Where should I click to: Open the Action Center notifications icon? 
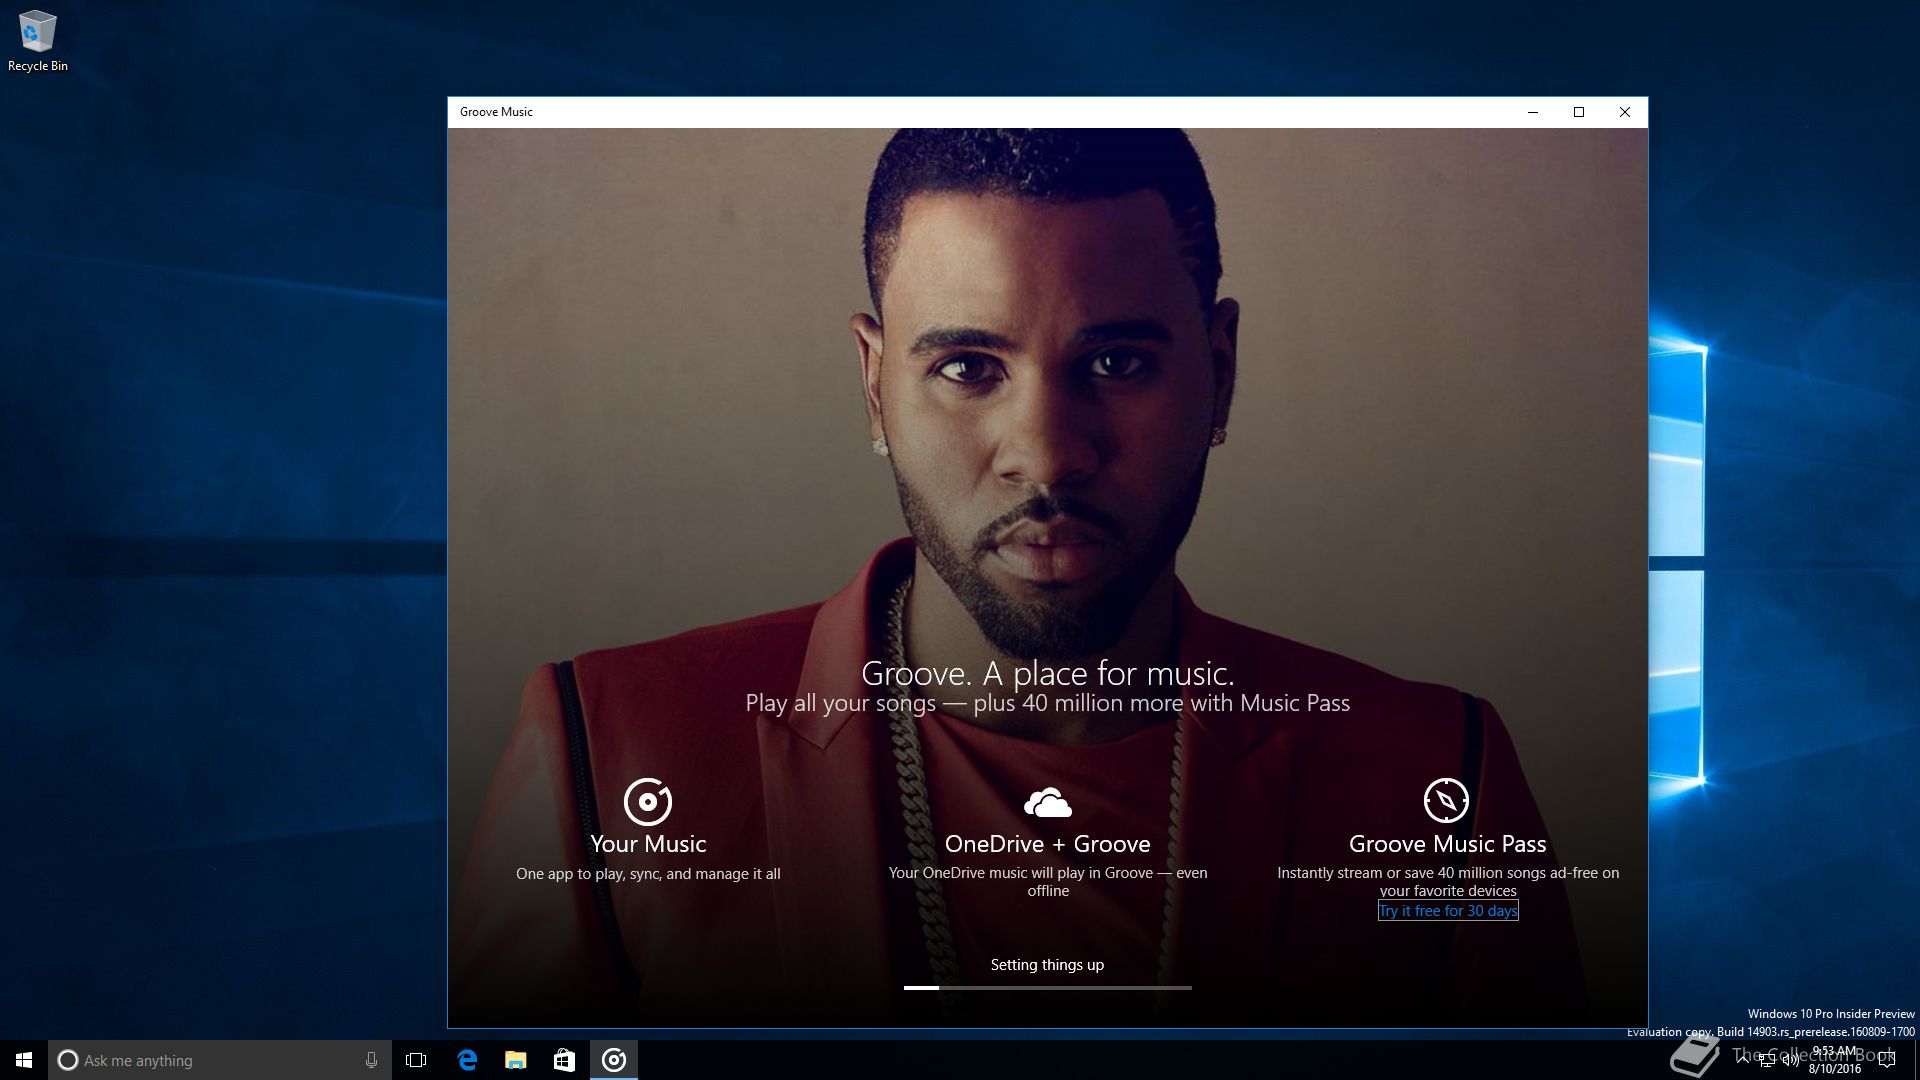point(1887,1060)
